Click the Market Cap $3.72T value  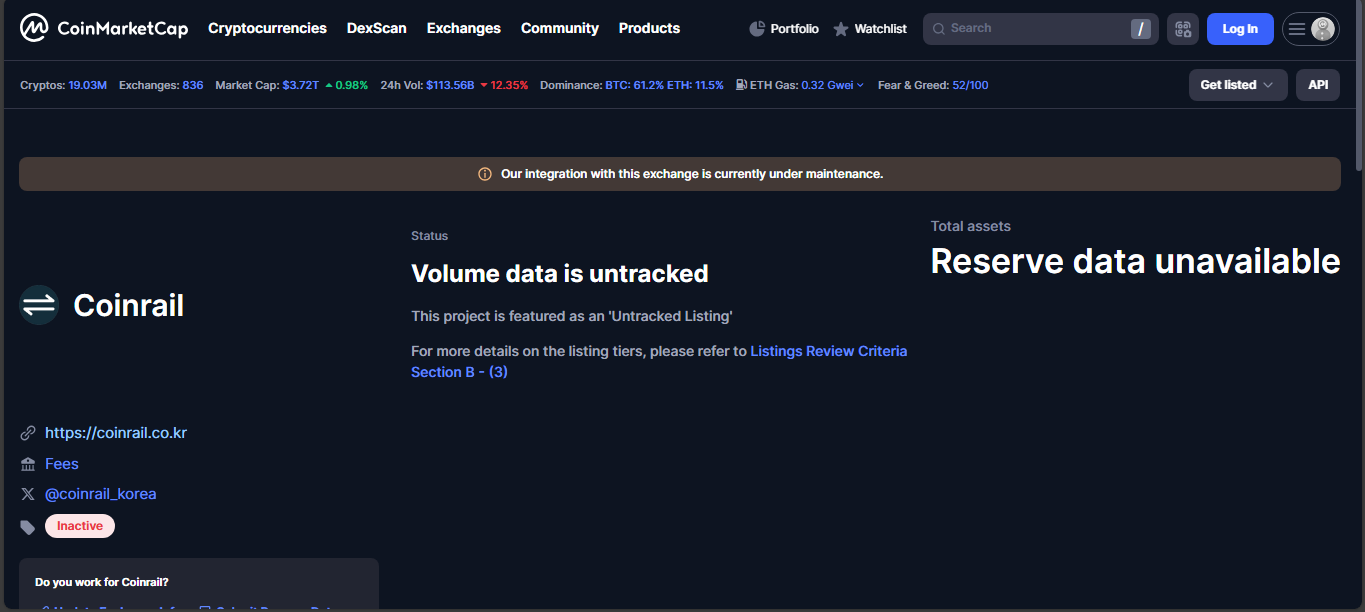pos(301,85)
